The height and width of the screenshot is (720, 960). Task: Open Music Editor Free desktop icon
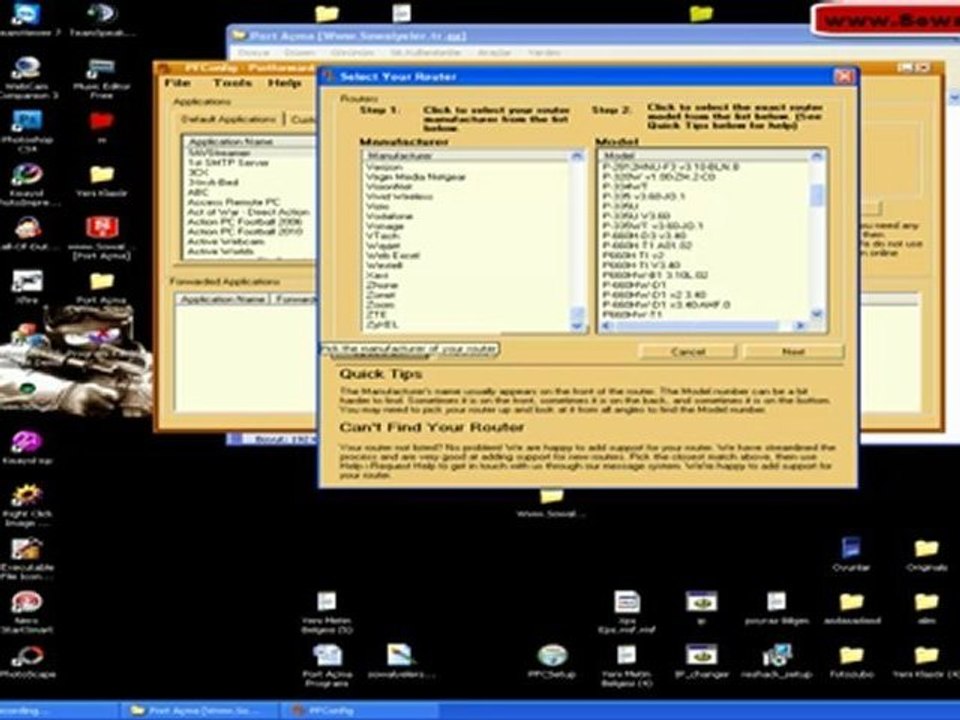[101, 77]
